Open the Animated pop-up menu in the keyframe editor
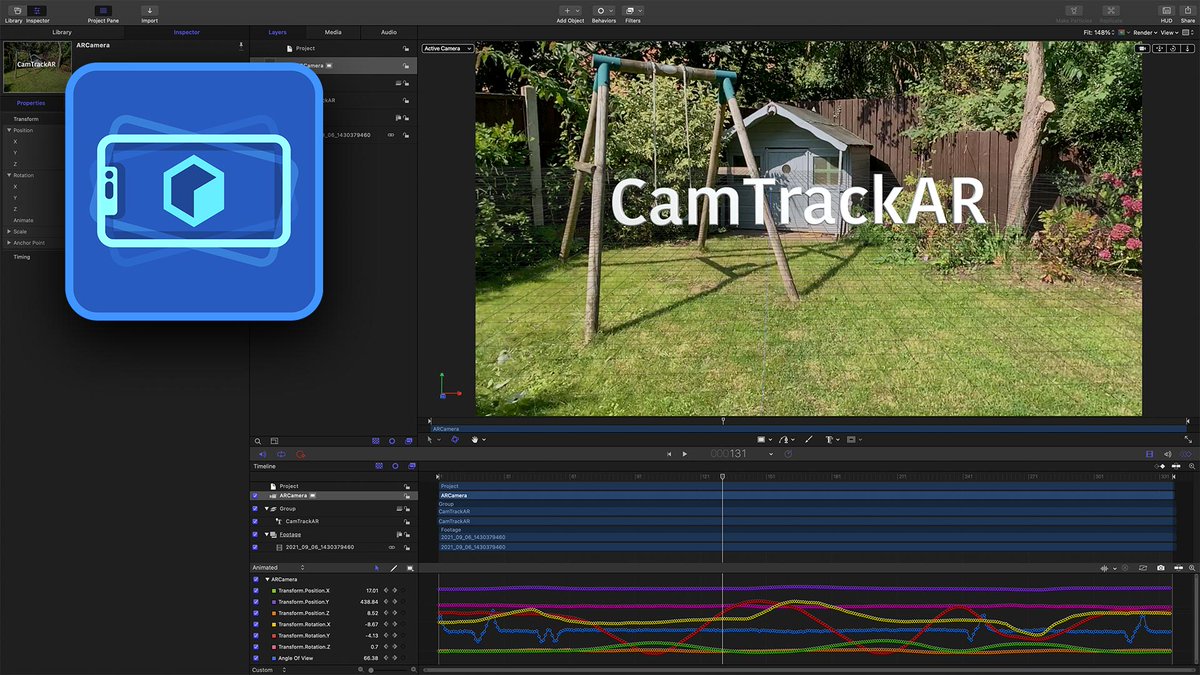This screenshot has height=675, width=1200. [272, 567]
